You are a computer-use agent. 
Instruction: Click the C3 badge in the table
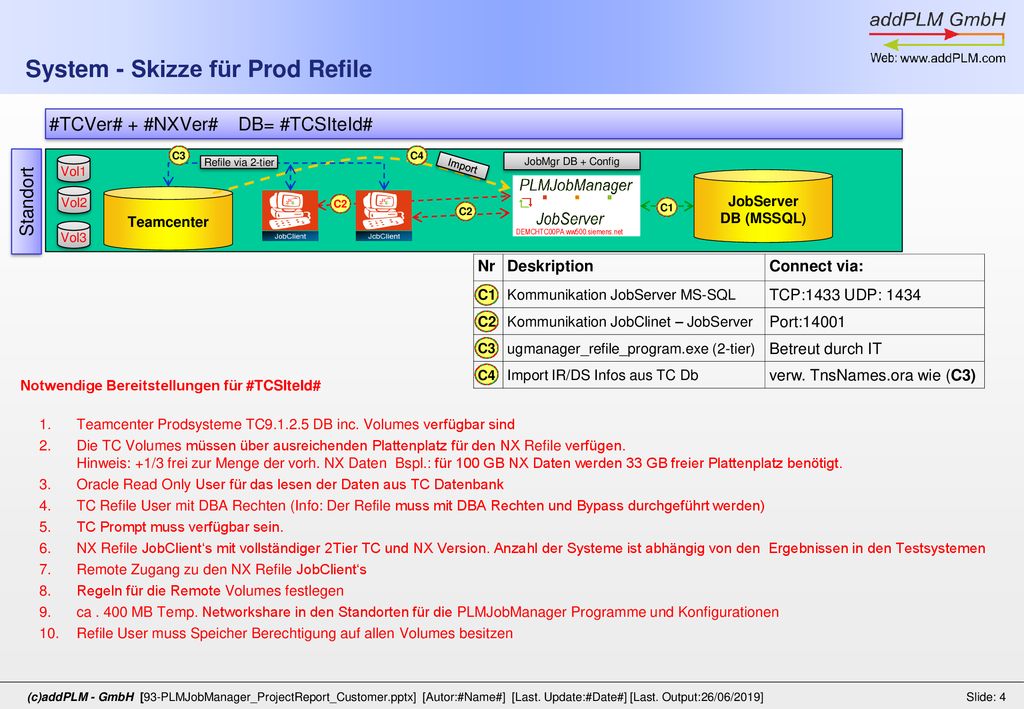click(x=487, y=349)
